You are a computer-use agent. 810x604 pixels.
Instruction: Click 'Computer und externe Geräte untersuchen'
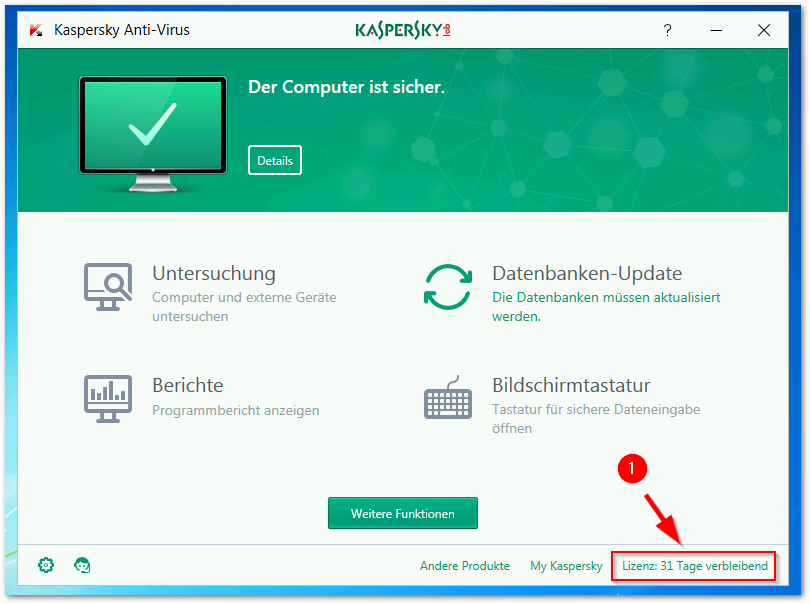[244, 307]
